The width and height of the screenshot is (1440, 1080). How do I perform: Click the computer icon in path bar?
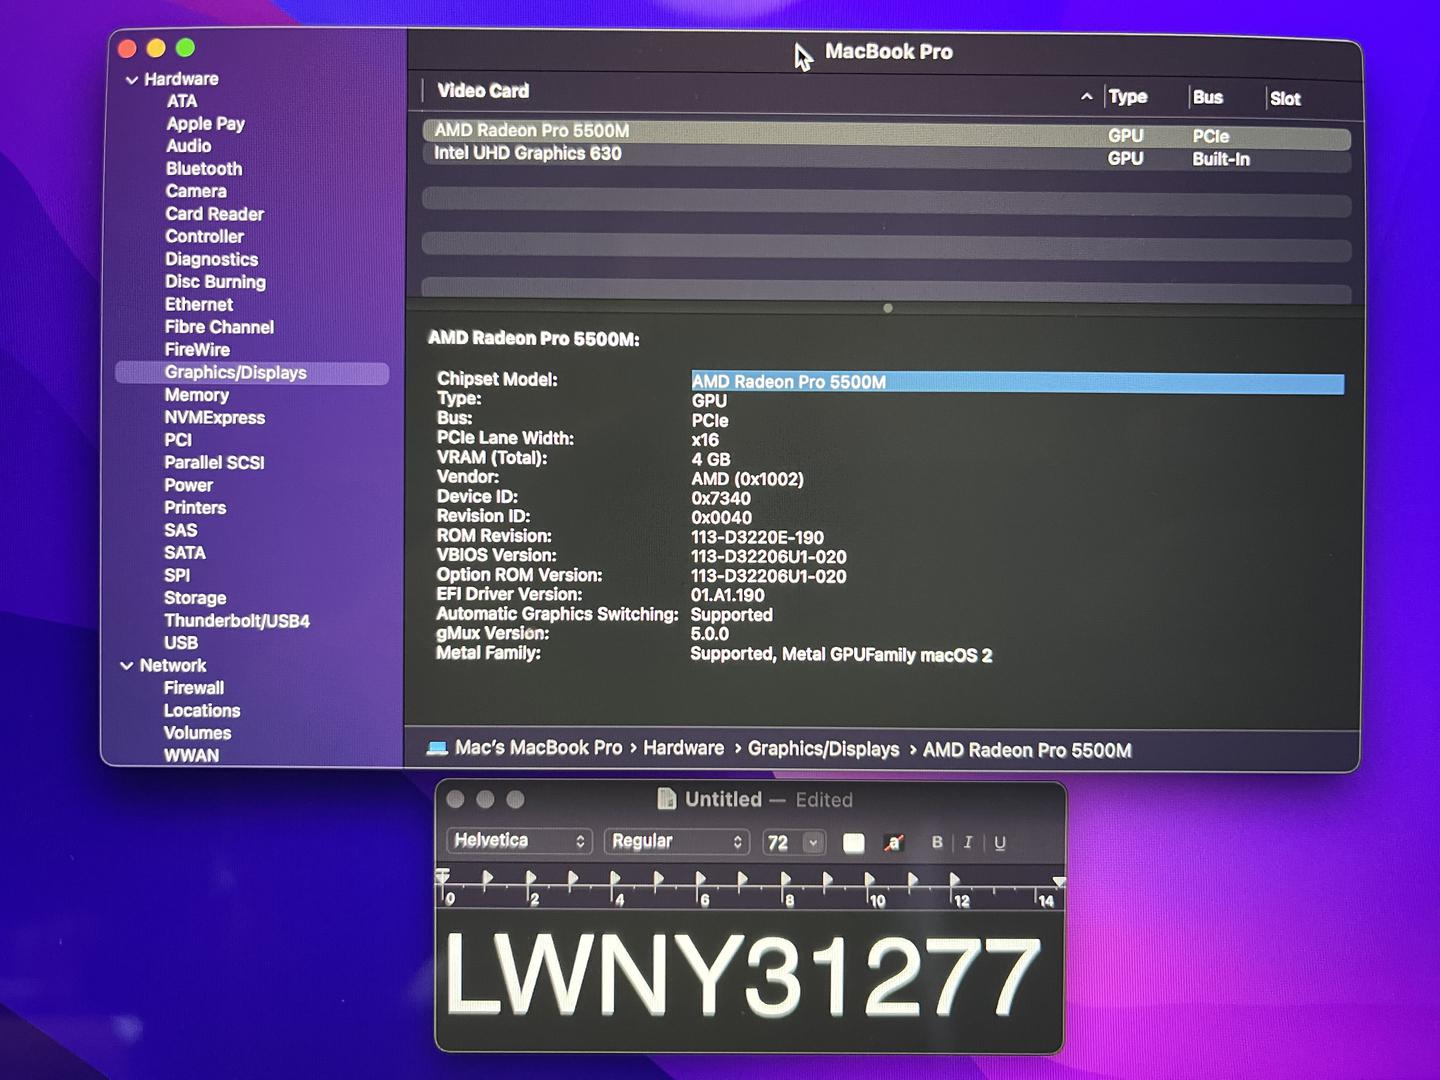(x=437, y=748)
